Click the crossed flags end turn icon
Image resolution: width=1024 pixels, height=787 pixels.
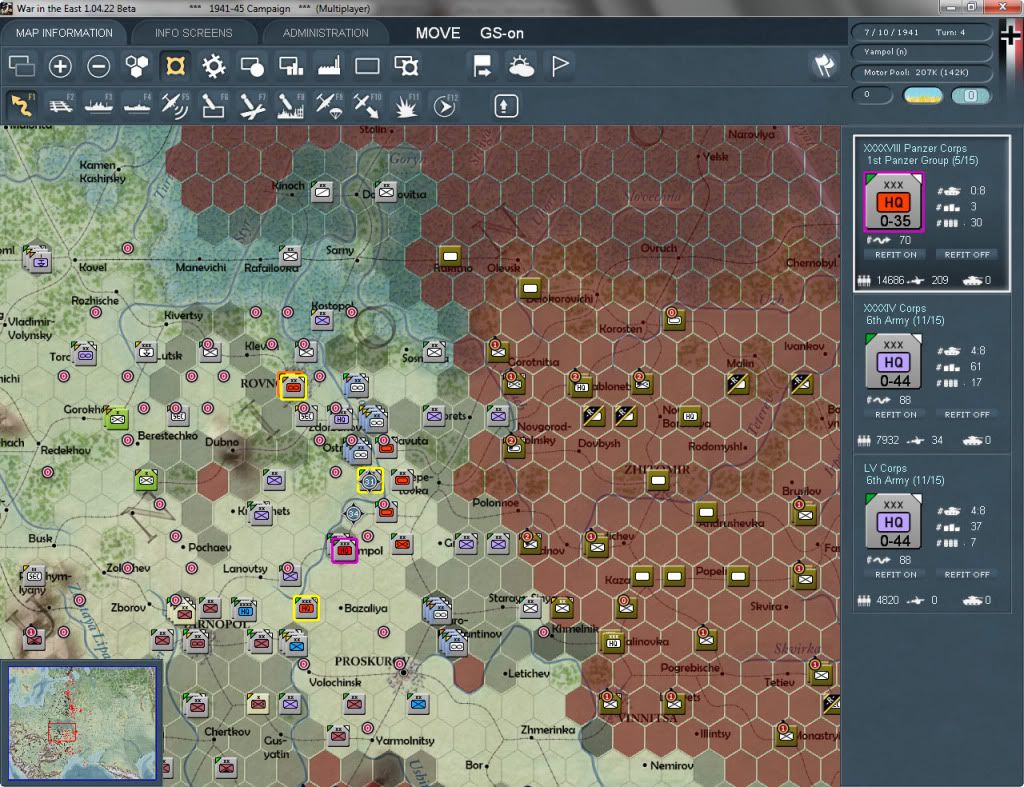coord(824,65)
